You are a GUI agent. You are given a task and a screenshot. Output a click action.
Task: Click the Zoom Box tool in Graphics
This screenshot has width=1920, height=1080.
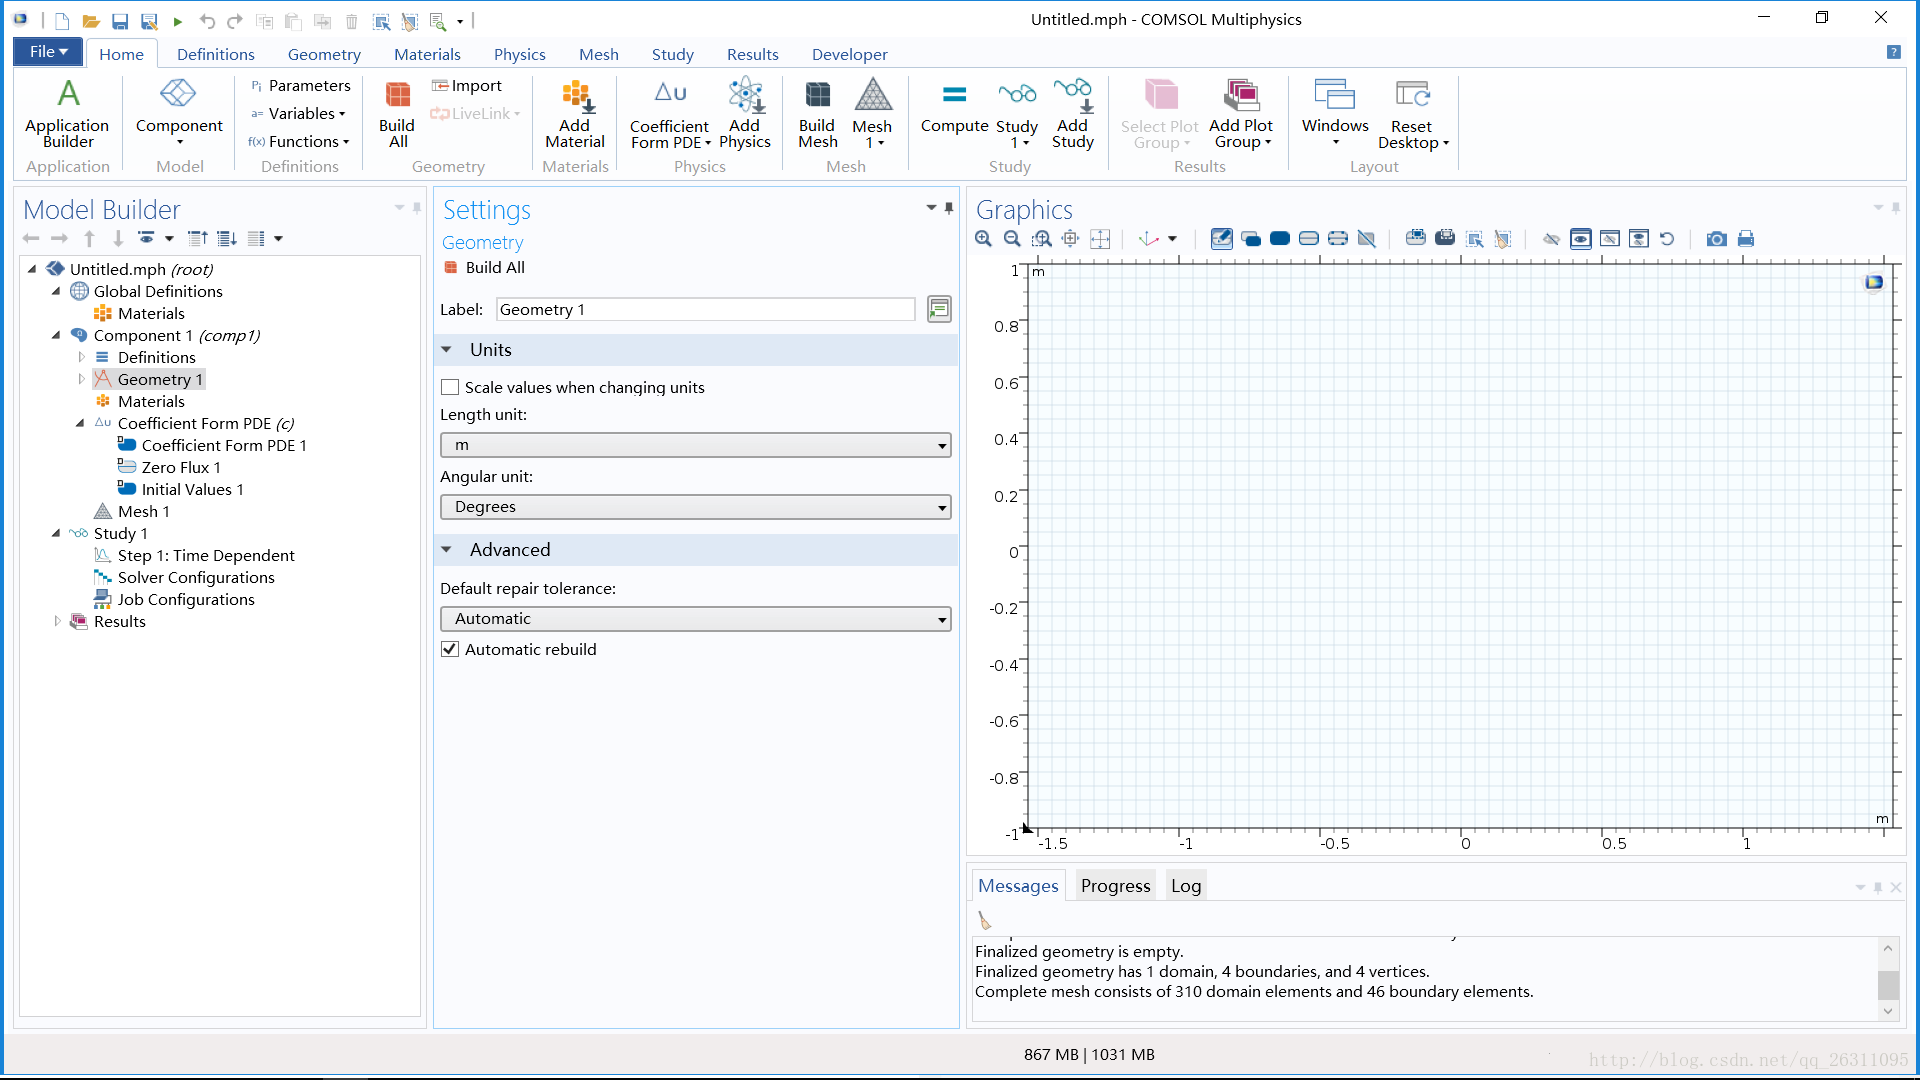[x=1042, y=239]
